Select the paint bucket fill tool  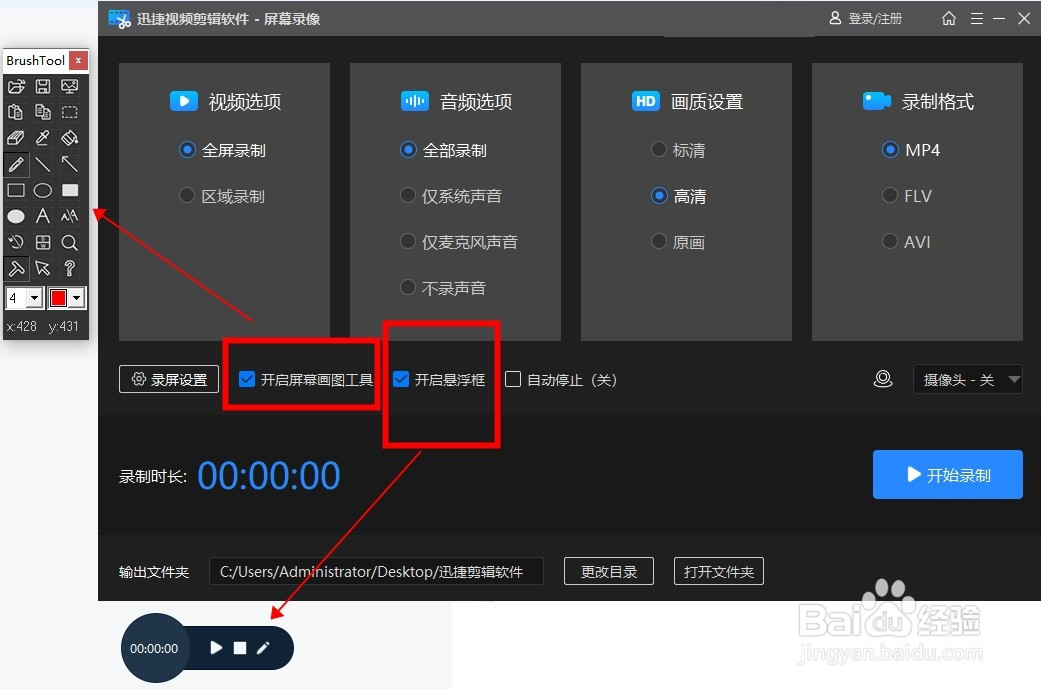pos(69,137)
